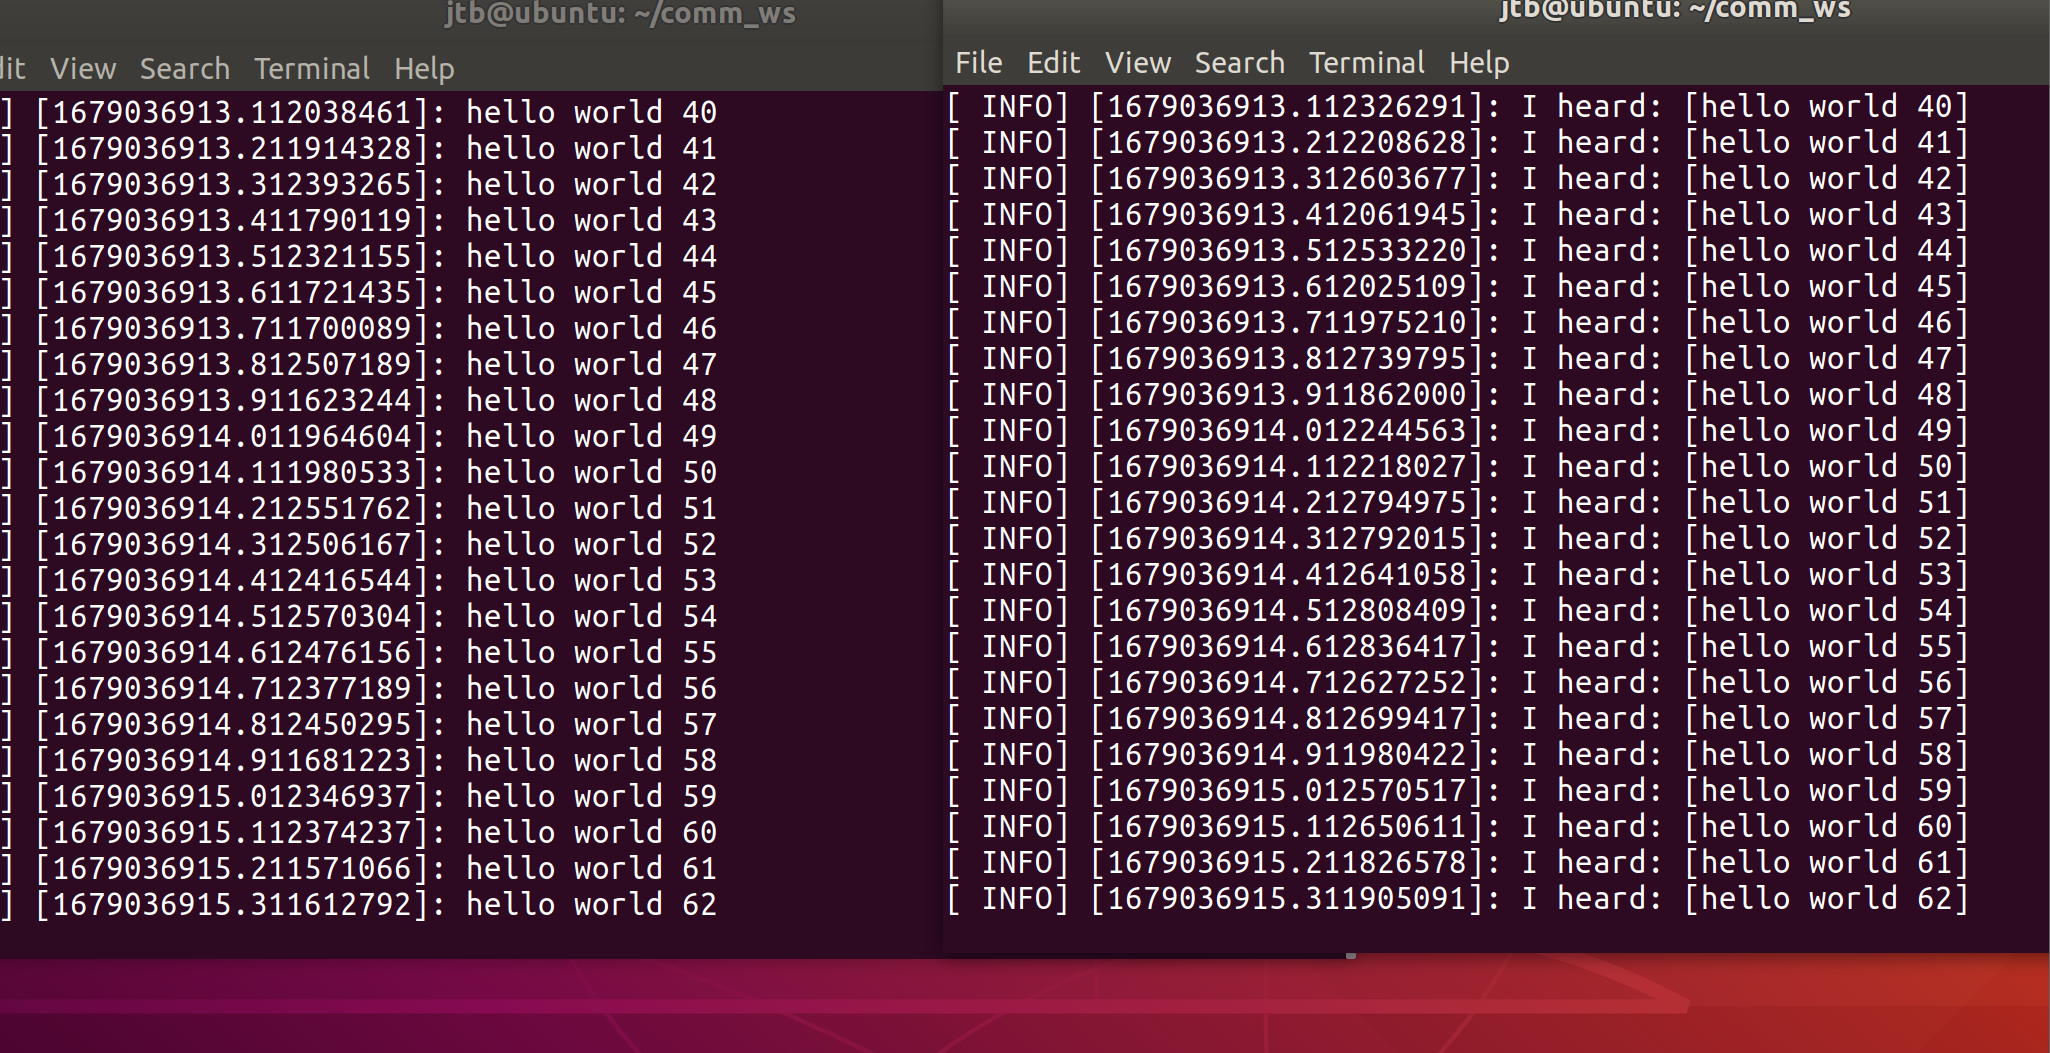Click timestamp 1679036915.012570517 in right terminal
This screenshot has width=2050, height=1053.
point(1287,790)
